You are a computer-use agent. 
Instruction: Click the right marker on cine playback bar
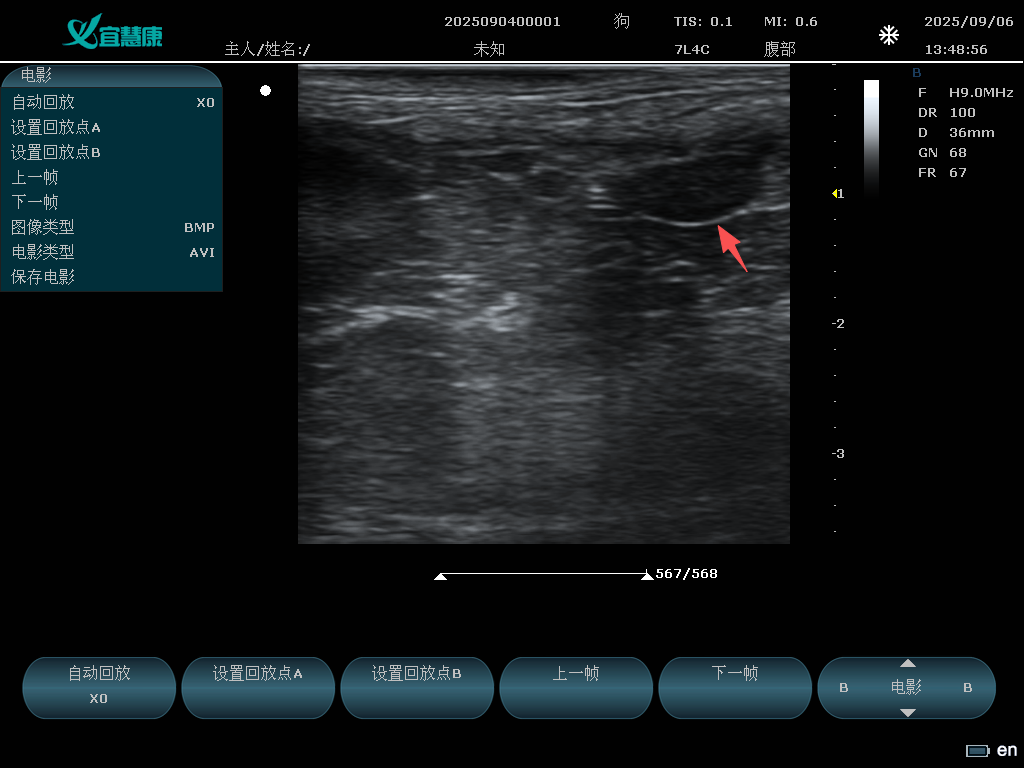pos(647,576)
